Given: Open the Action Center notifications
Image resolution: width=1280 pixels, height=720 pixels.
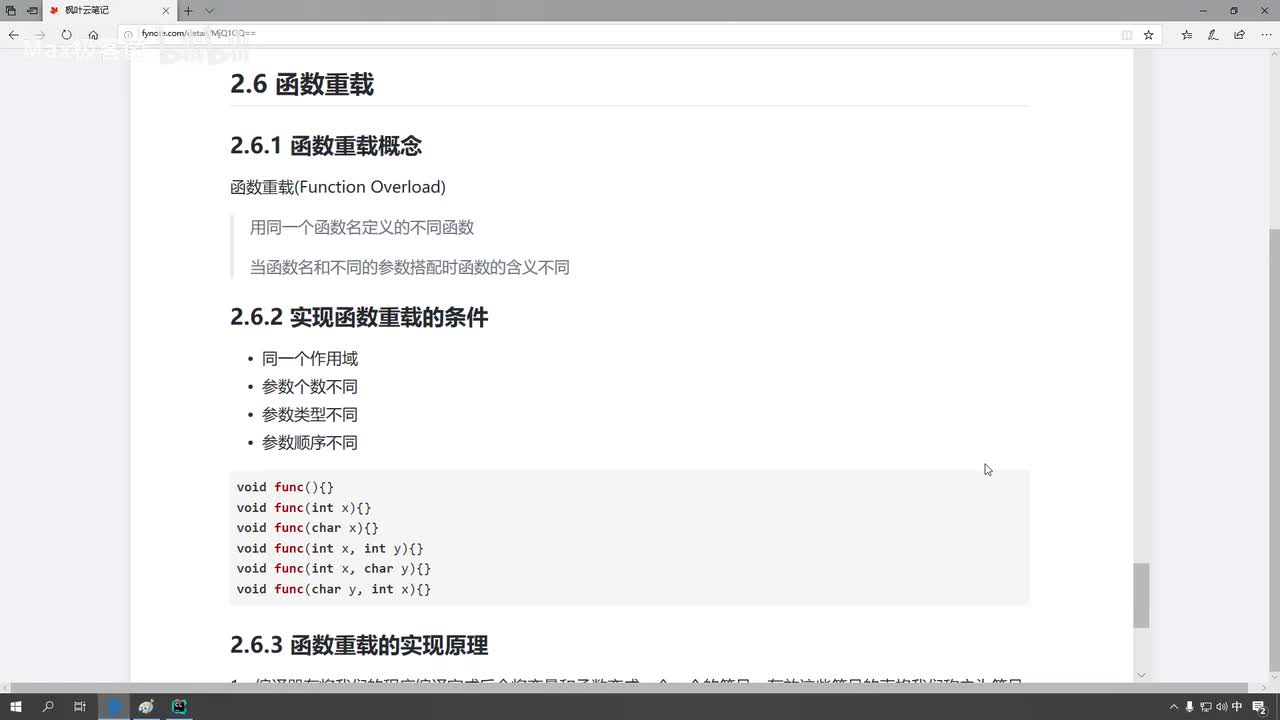Looking at the screenshot, I should tap(1260, 706).
